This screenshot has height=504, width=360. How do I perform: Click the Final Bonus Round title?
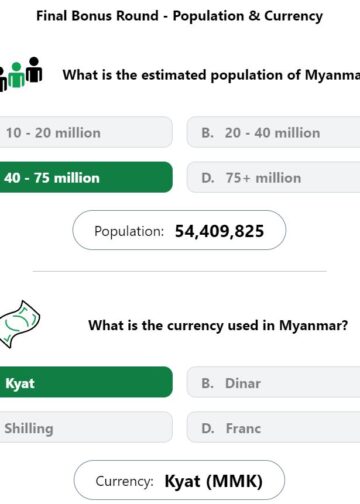point(179,16)
